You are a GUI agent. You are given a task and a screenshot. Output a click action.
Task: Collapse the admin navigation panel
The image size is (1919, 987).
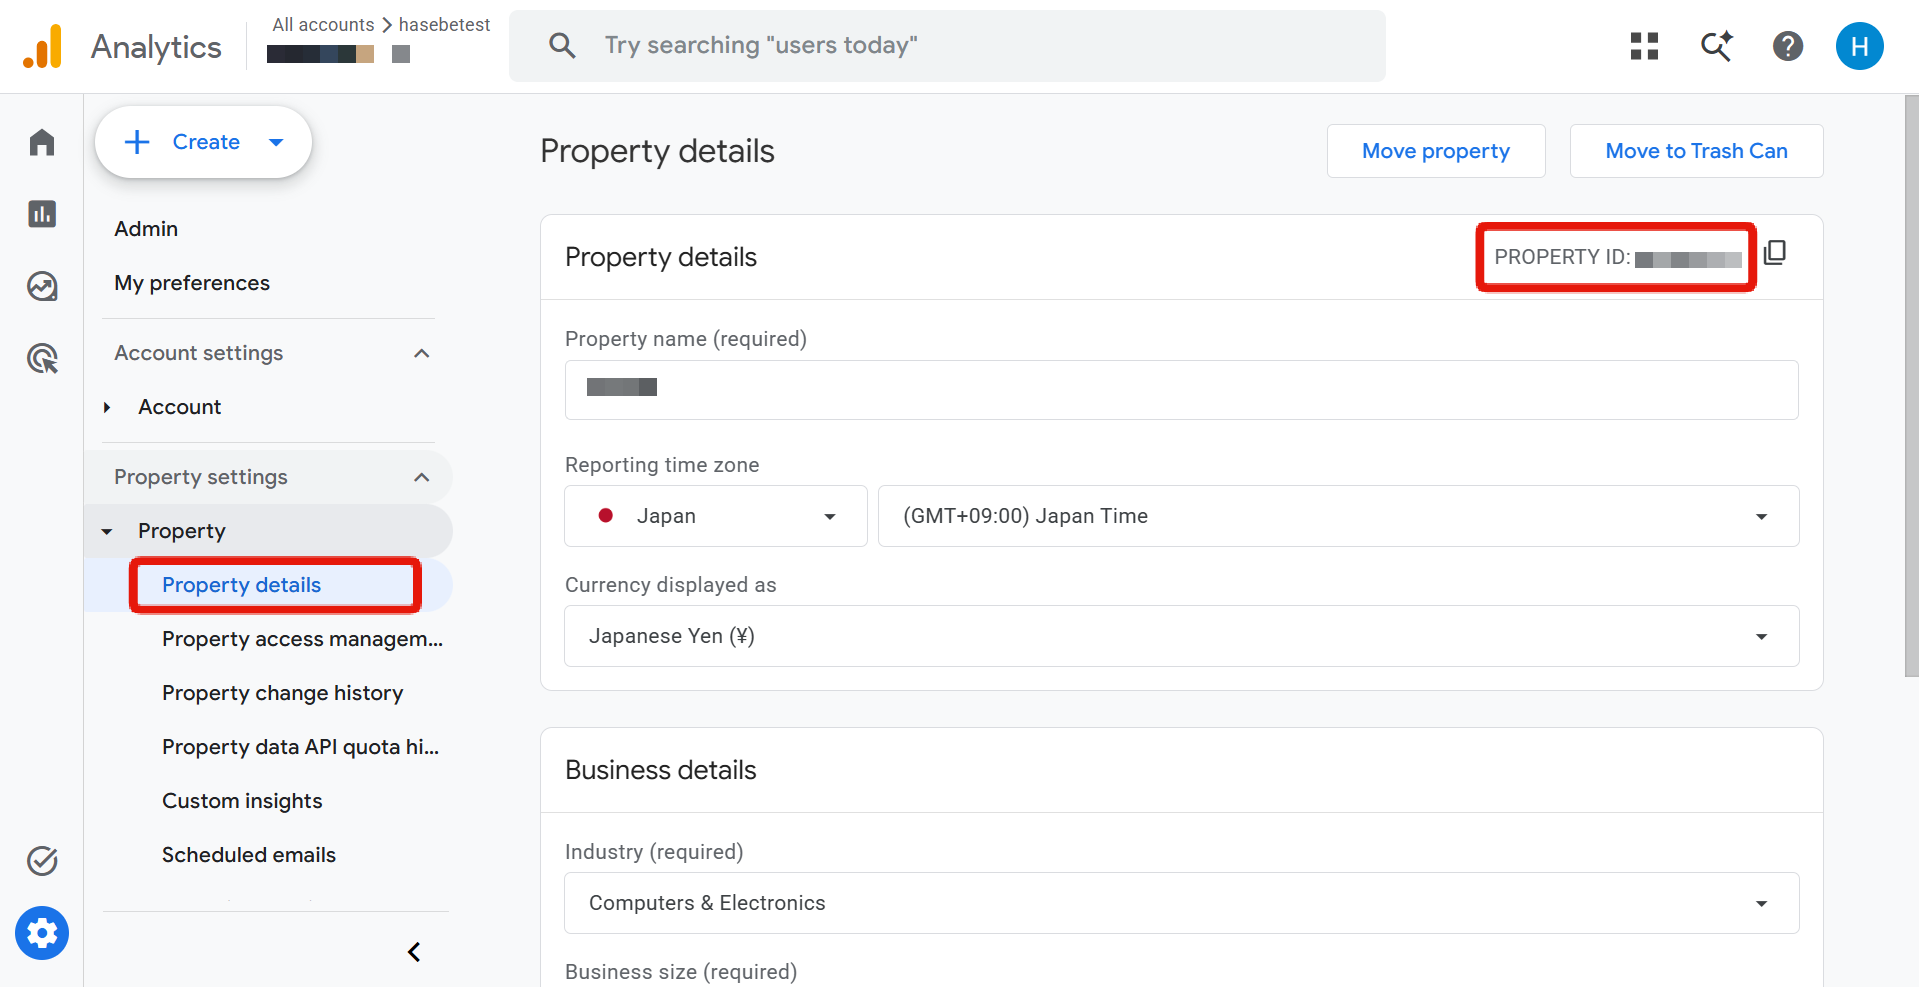(414, 952)
